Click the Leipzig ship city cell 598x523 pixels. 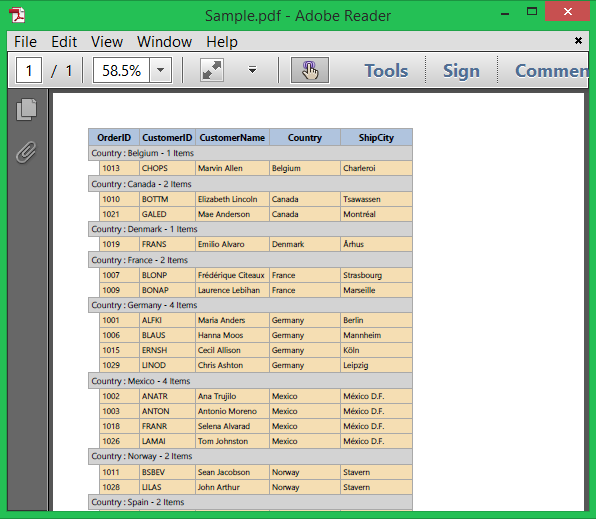tap(376, 365)
